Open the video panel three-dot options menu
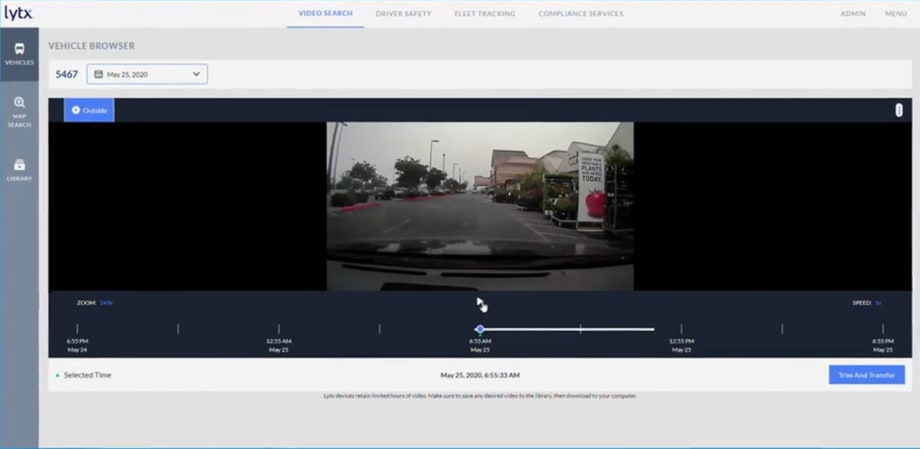920x449 pixels. click(x=899, y=110)
